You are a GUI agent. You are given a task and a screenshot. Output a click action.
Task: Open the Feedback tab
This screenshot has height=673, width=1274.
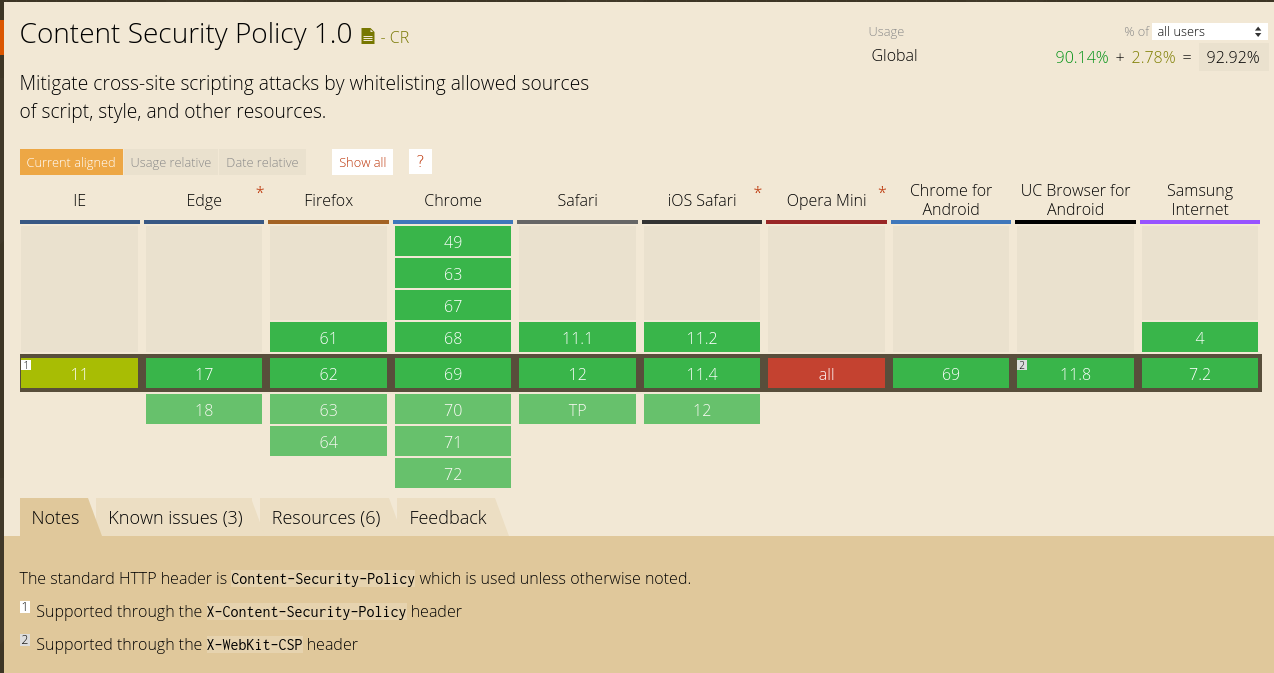point(448,517)
